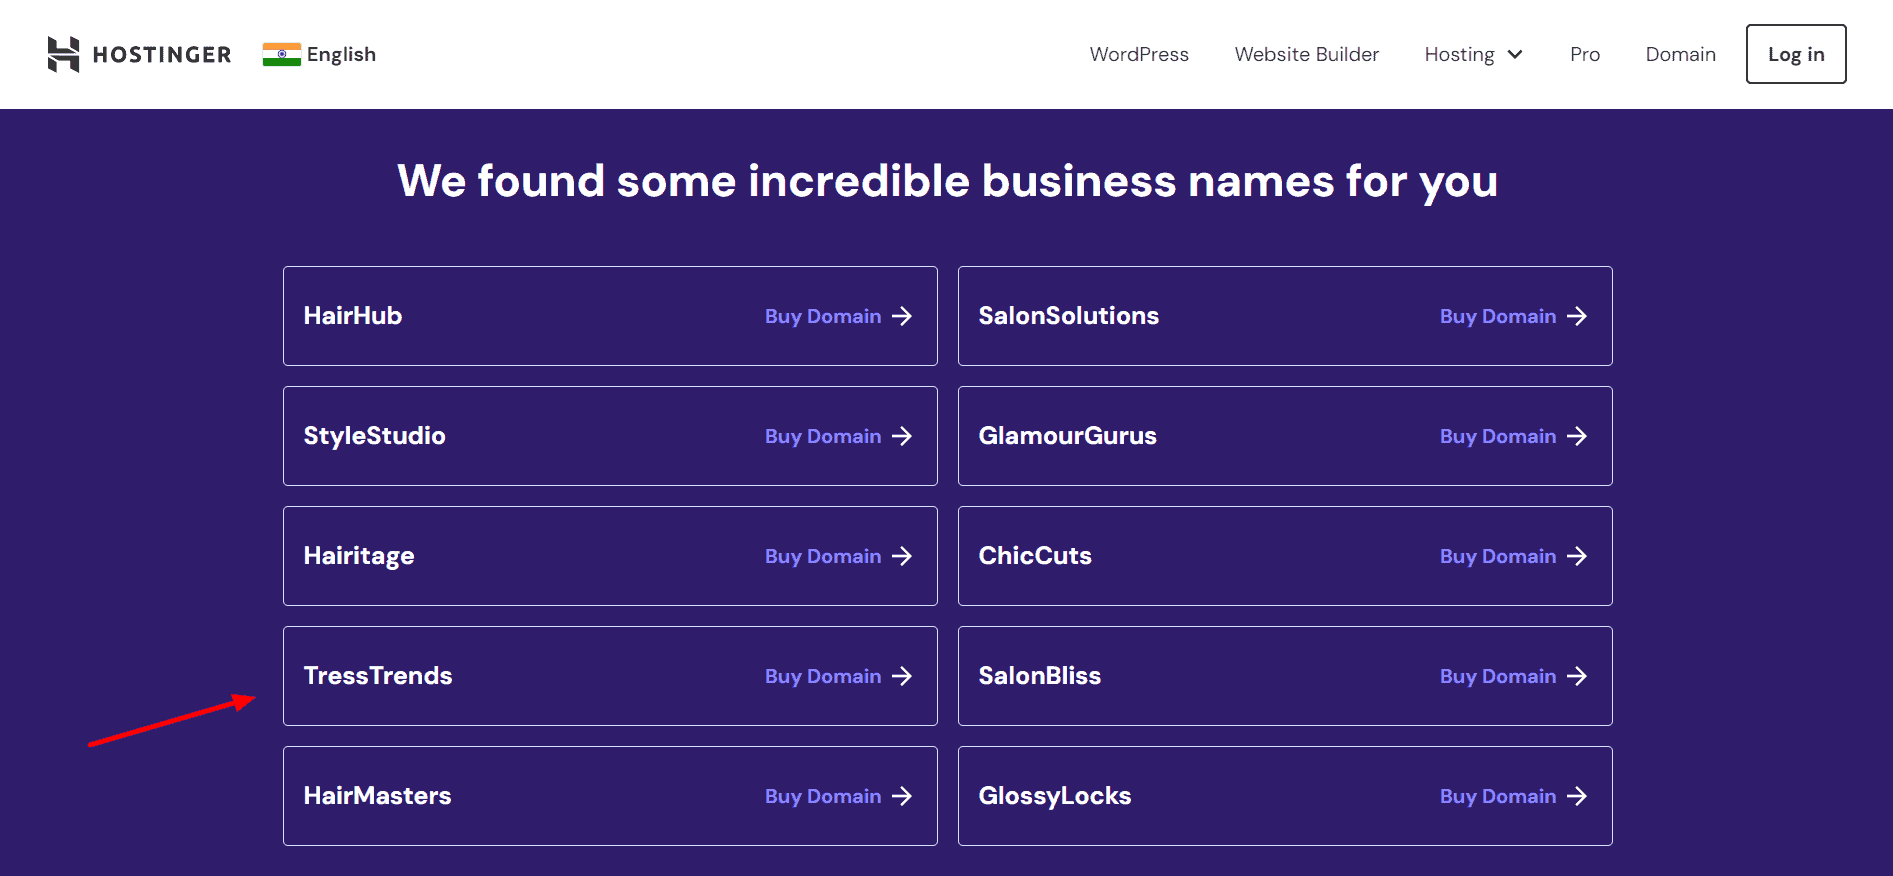This screenshot has width=1893, height=876.
Task: Click the arrow icon in GlamourGurus row
Action: click(x=1577, y=436)
